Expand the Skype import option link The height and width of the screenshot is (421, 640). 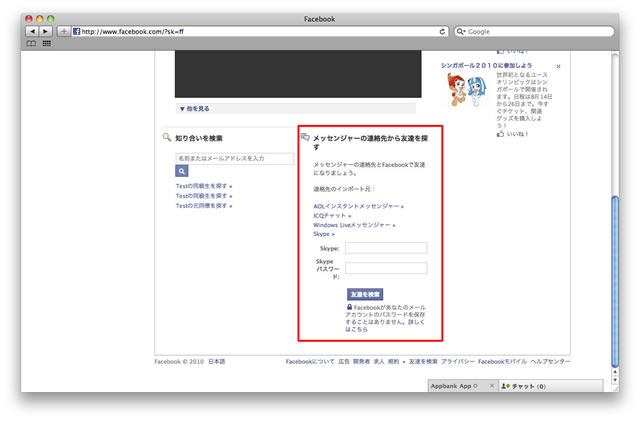(324, 234)
